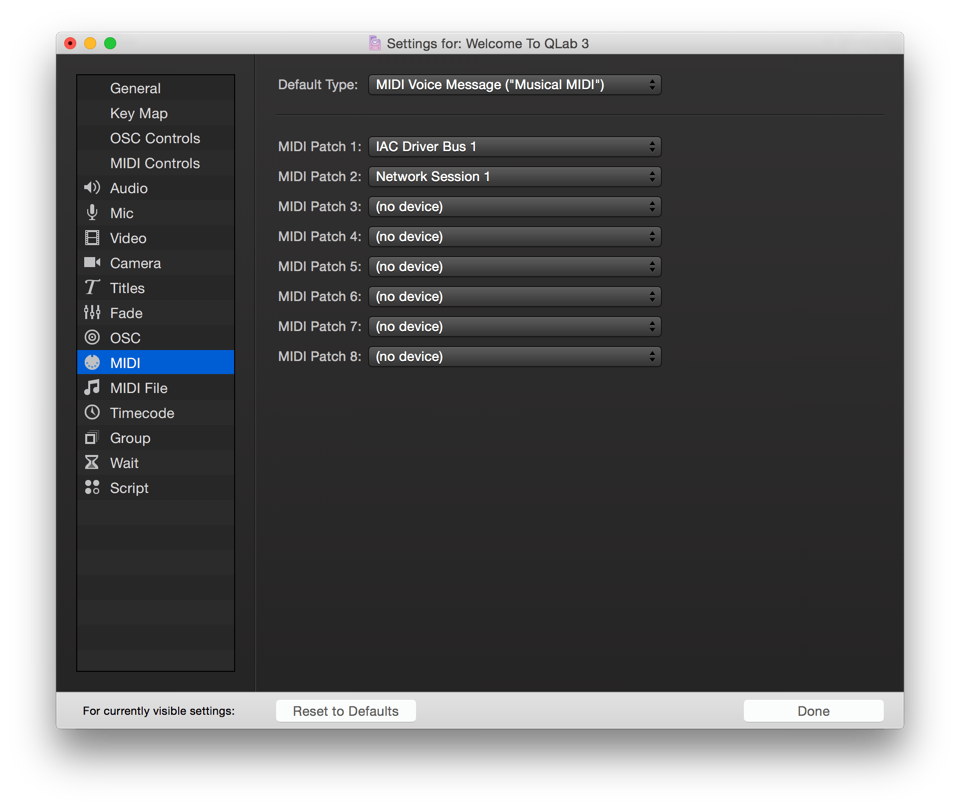Click the speaker icon next to Audio
Image resolution: width=960 pixels, height=809 pixels.
pos(92,188)
